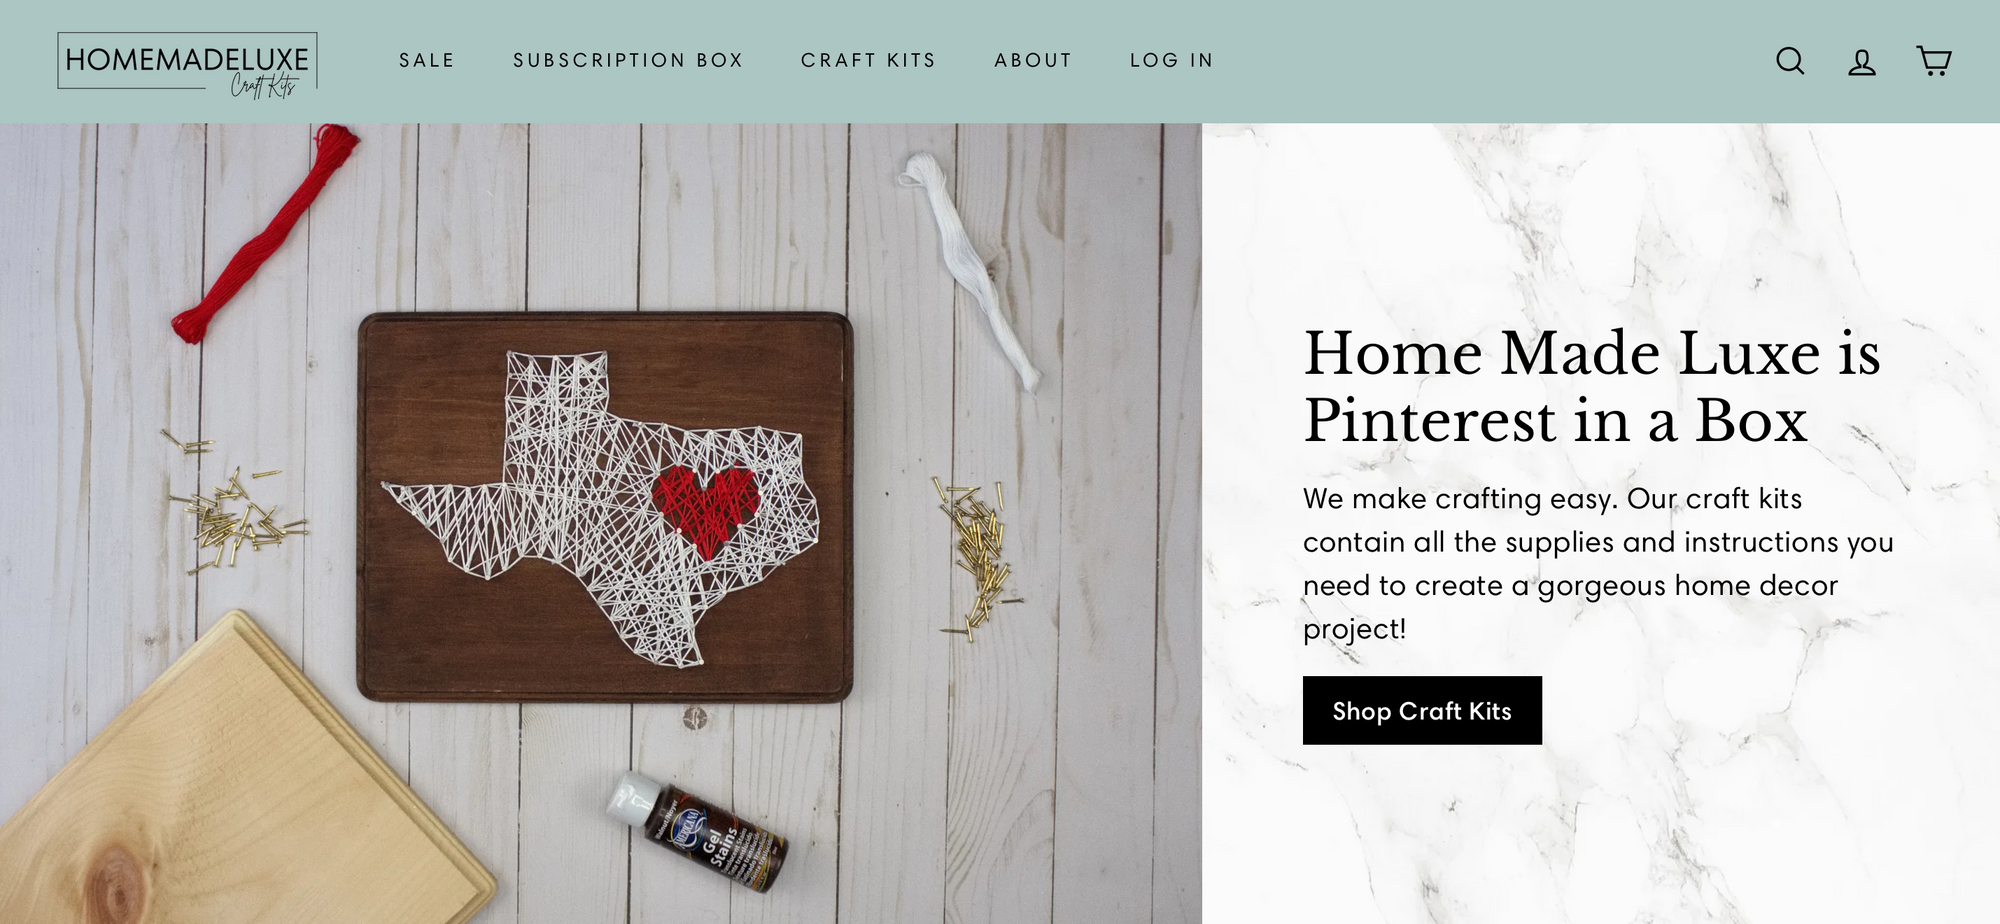Click the red thread skein
Image resolution: width=2000 pixels, height=924 pixels.
click(x=265, y=233)
